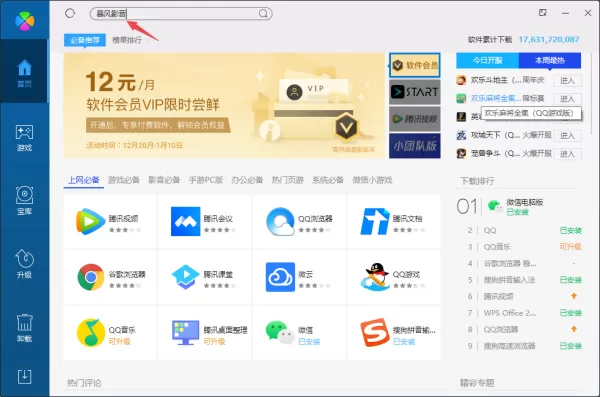Select the 系统必备 category tab
600x397 pixels.
point(328,180)
